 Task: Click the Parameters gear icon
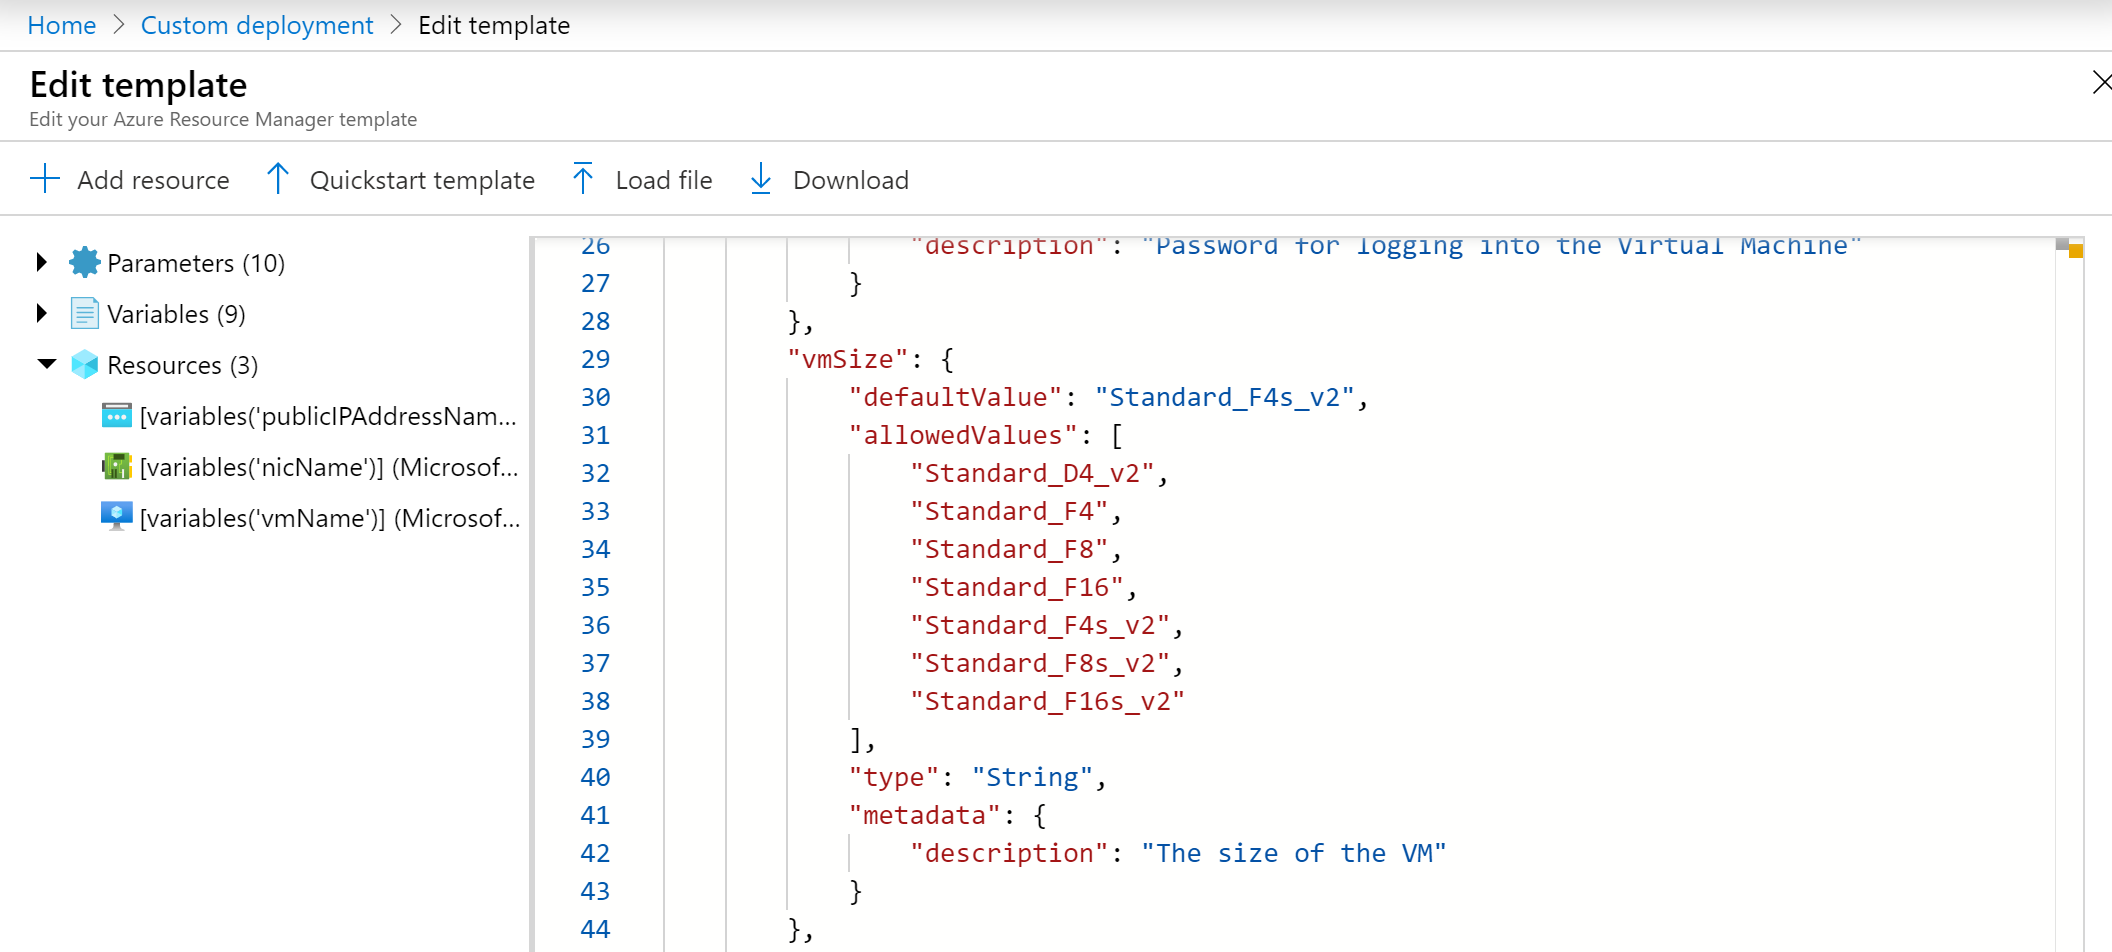85,263
